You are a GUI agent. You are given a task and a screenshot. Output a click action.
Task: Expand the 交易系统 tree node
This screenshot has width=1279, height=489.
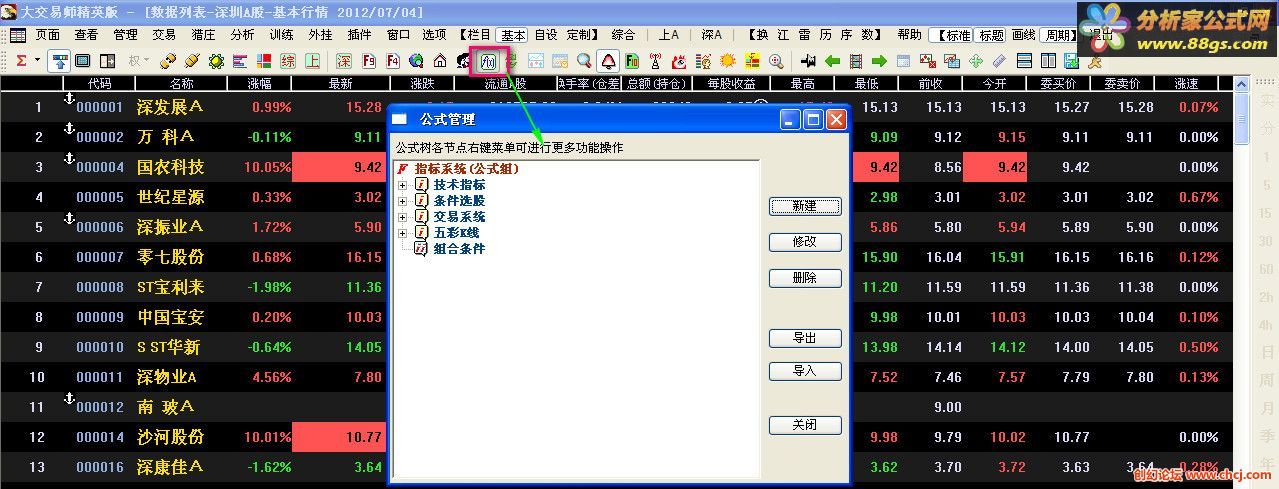(403, 217)
